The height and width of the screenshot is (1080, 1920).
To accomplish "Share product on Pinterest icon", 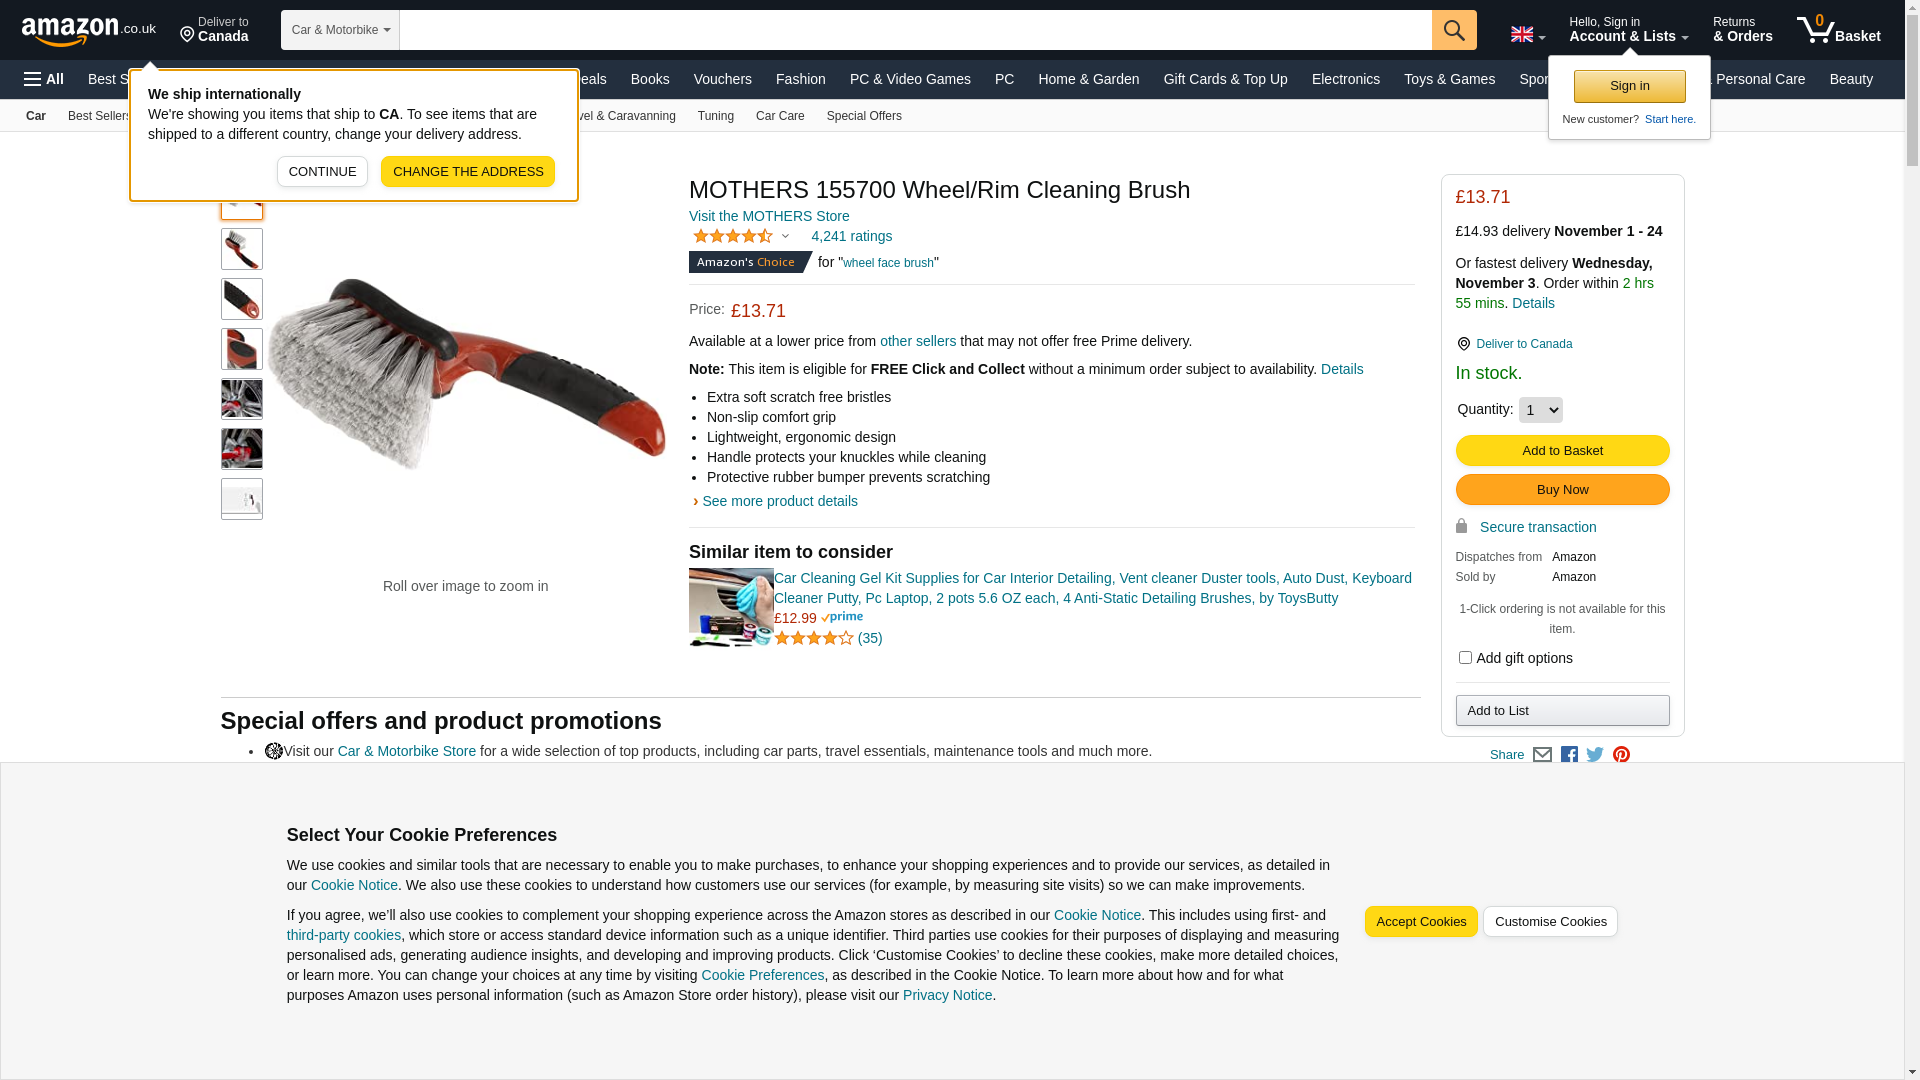I will tap(1621, 755).
